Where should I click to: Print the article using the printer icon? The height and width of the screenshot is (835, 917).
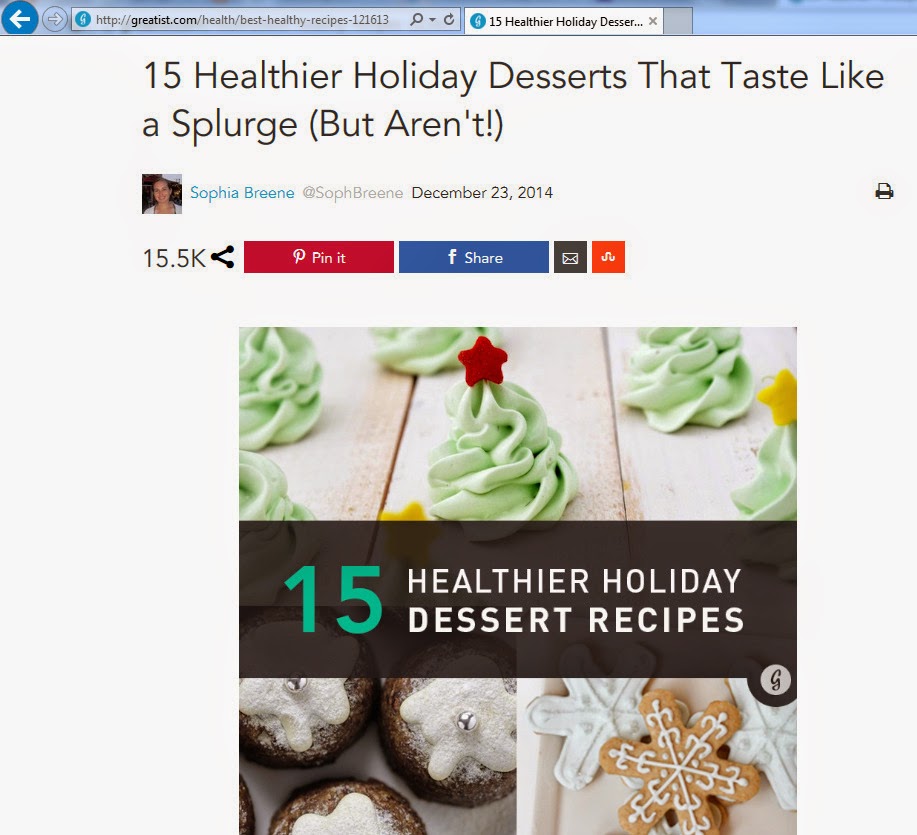[x=884, y=191]
